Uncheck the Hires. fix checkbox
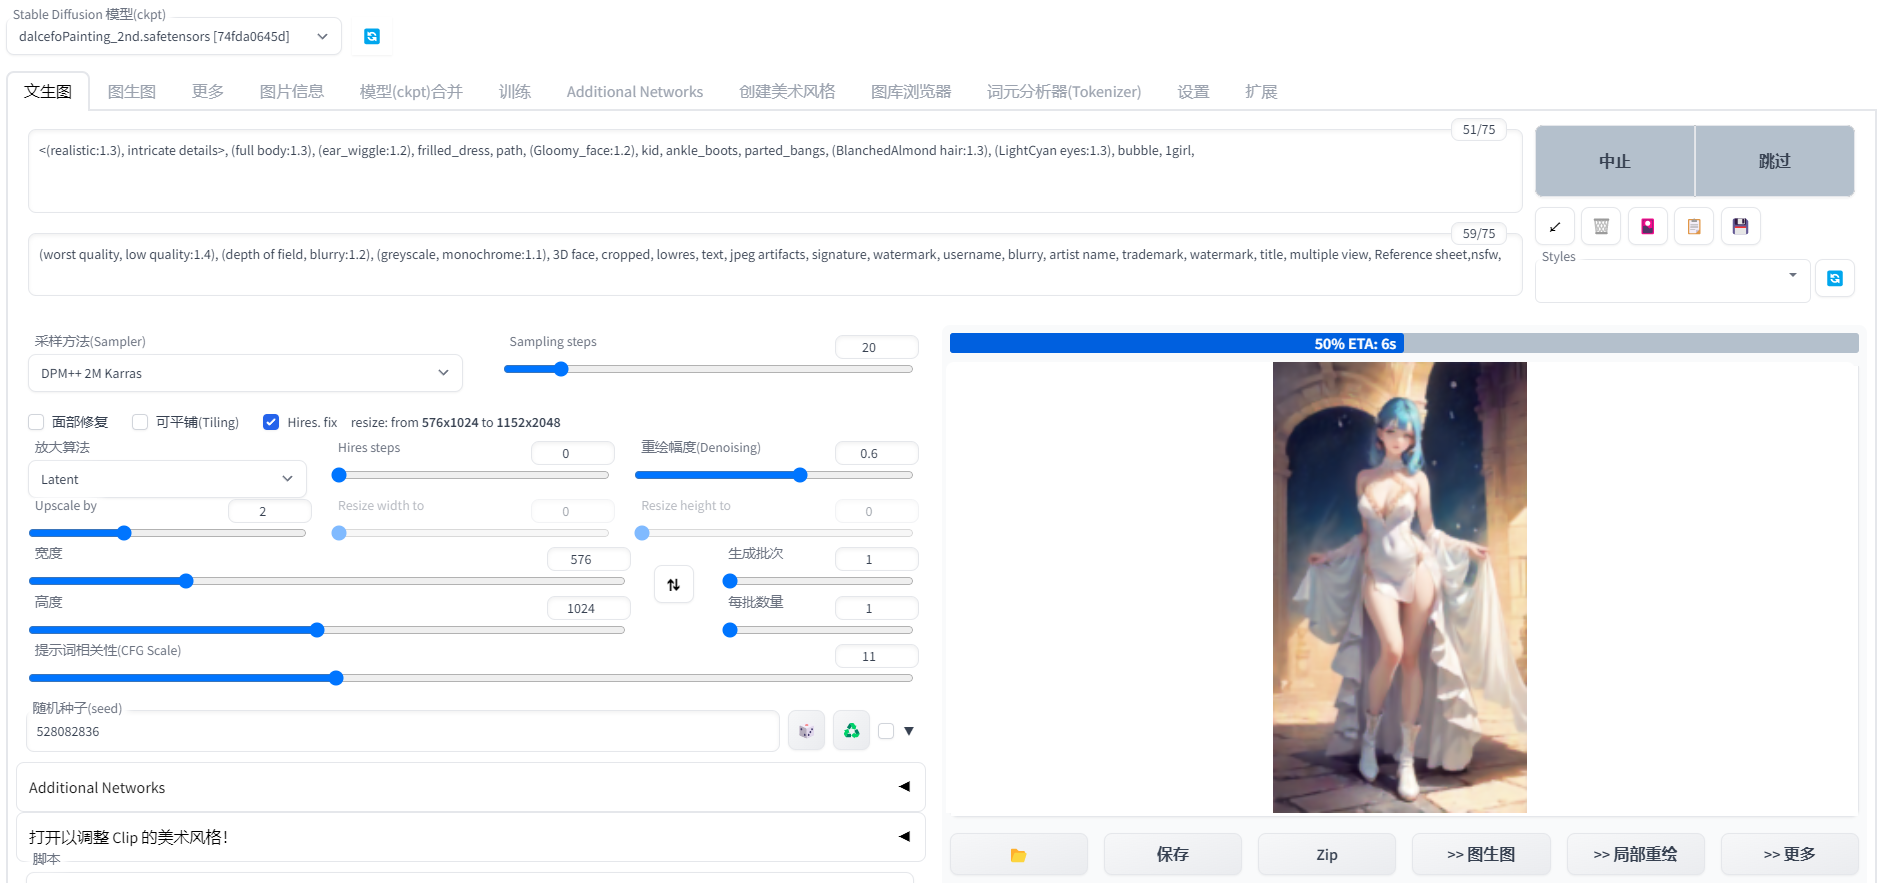 point(271,422)
